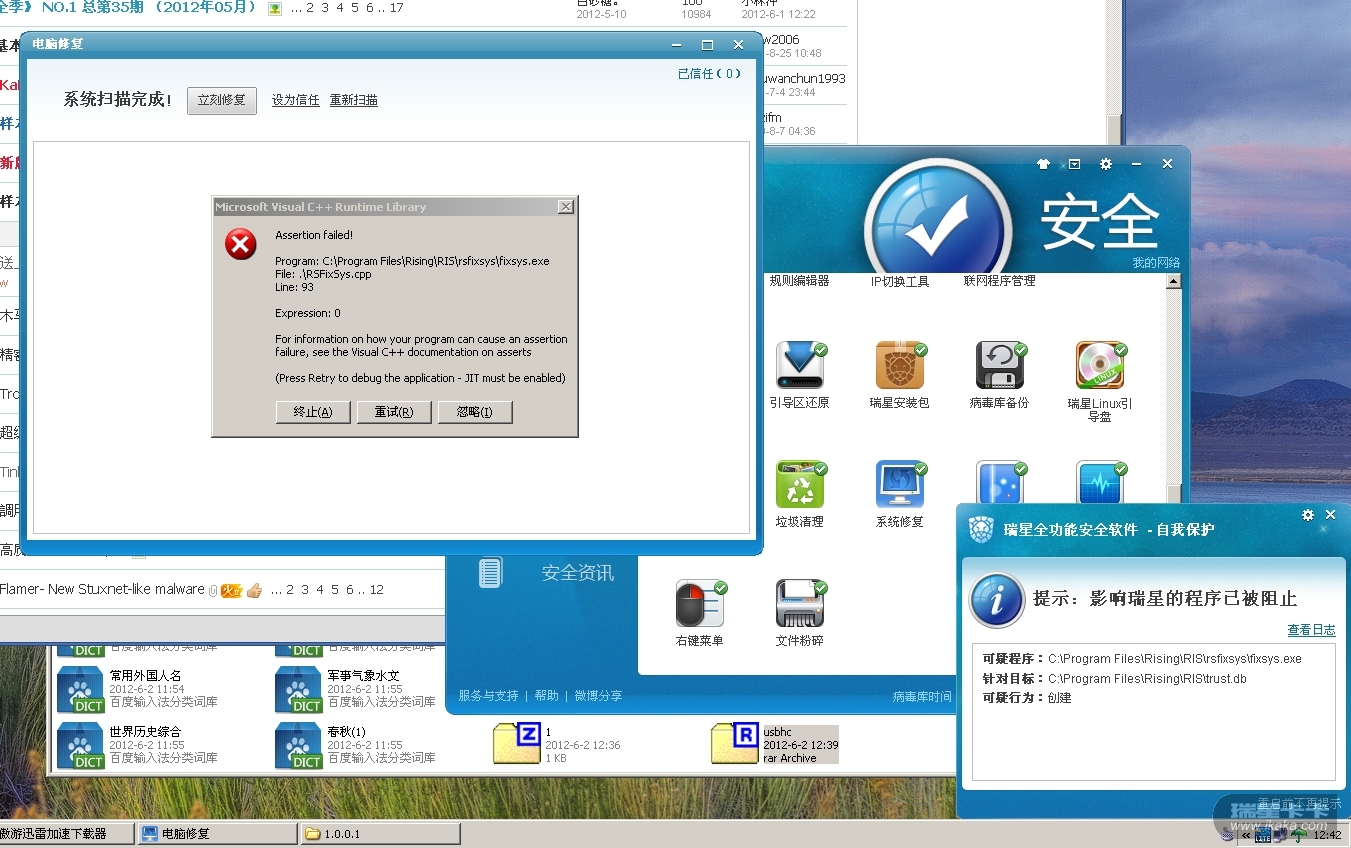The image size is (1351, 848).
Task: Click the green umbrella Rising tray icon
Action: click(x=1298, y=835)
